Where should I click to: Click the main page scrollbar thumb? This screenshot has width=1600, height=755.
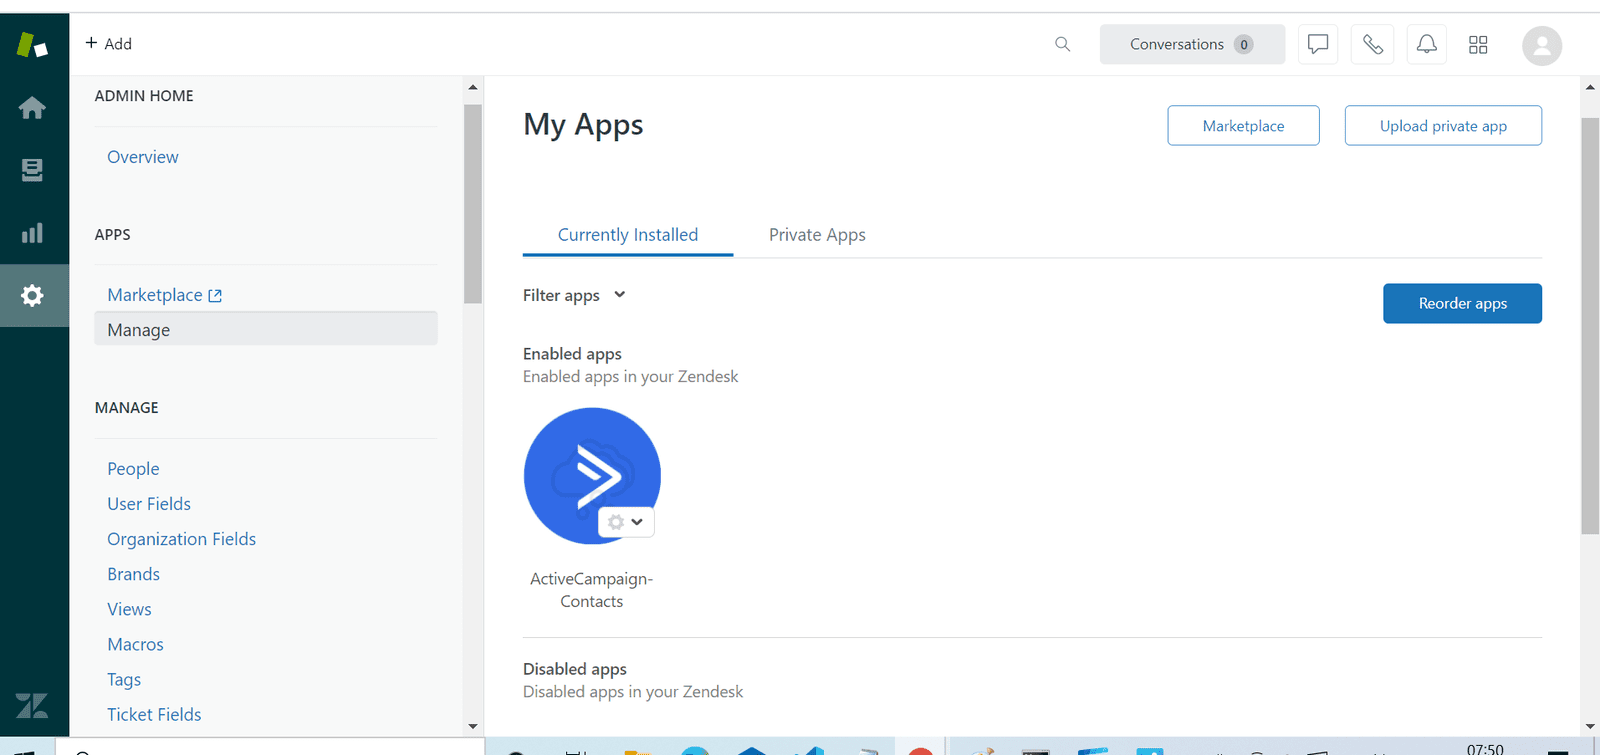click(x=1590, y=326)
